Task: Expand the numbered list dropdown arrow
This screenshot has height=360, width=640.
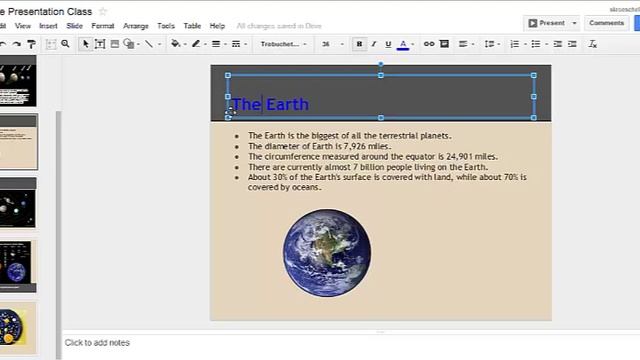Action: pyautogui.click(x=525, y=44)
